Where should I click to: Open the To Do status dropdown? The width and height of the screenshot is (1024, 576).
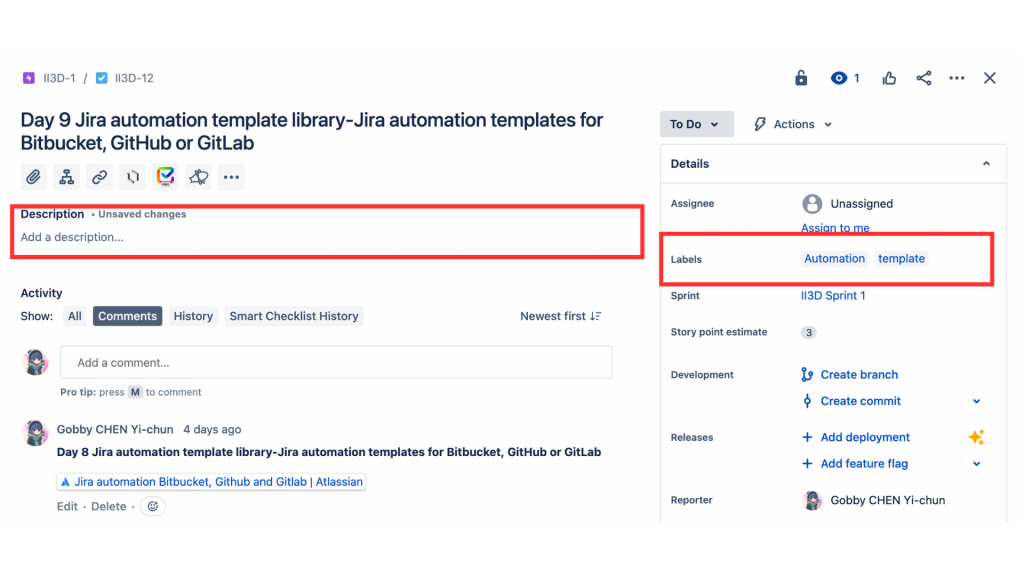point(696,124)
